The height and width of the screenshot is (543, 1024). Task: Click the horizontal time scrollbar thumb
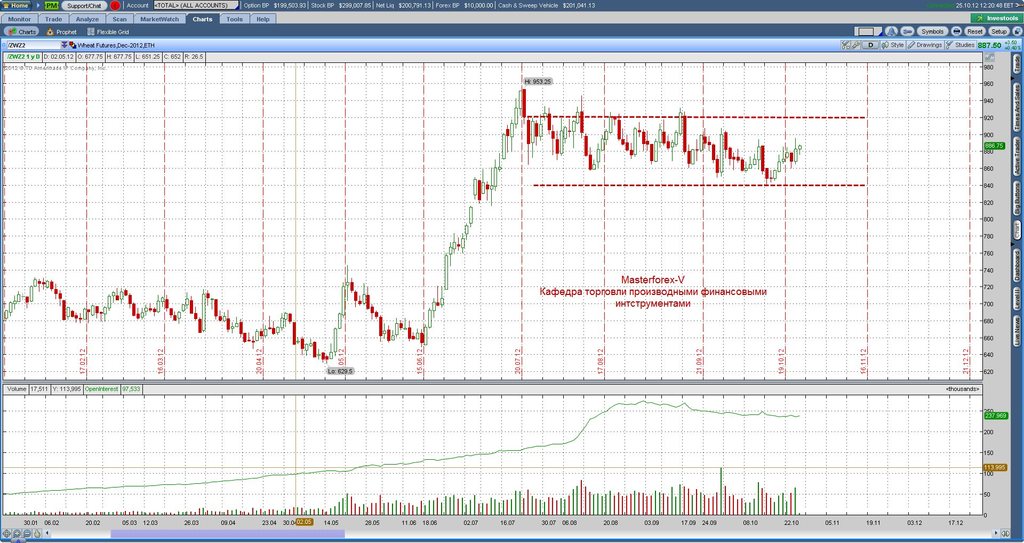click(x=228, y=534)
